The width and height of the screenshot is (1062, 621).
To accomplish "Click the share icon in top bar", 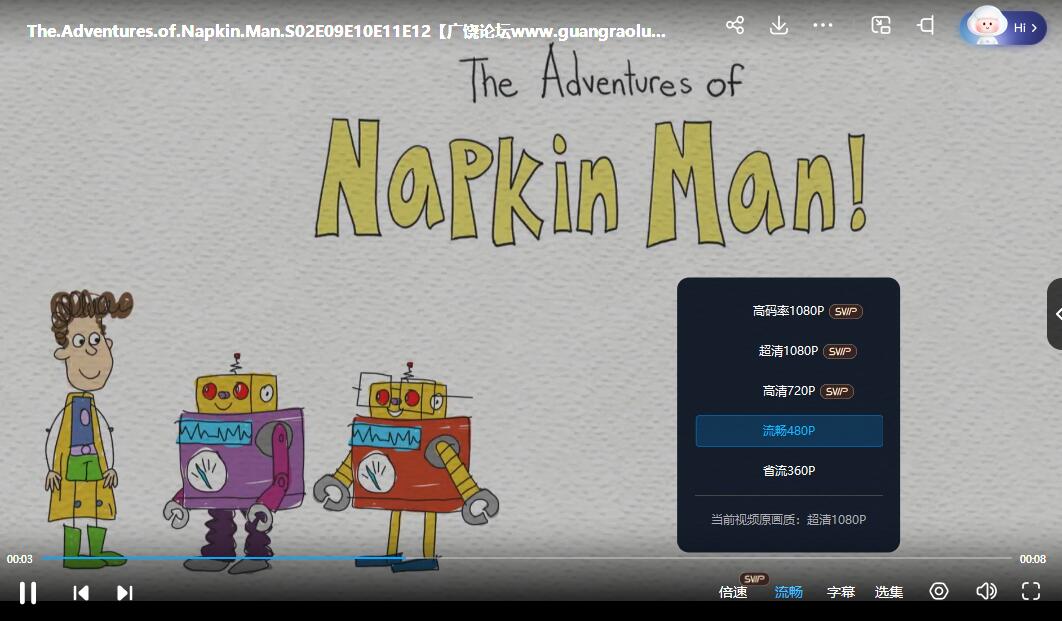I will [735, 26].
